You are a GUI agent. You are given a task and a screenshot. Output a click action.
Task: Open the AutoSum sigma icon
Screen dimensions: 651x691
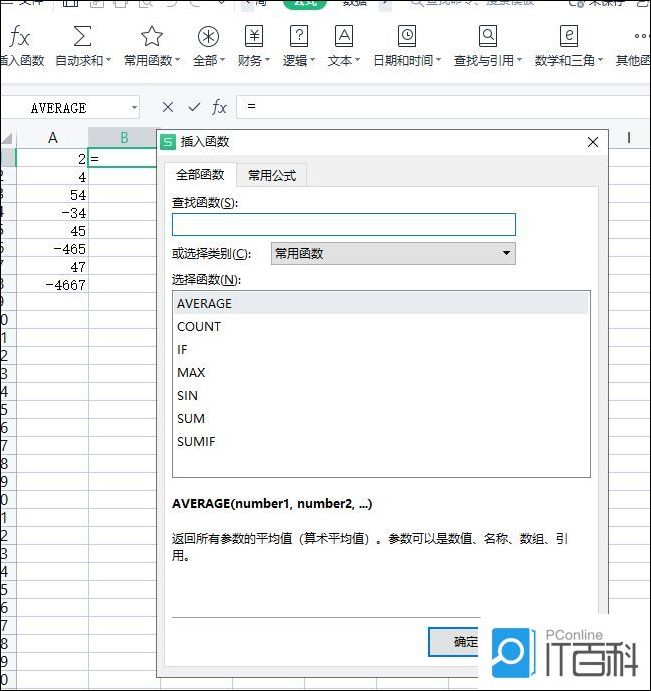82,36
